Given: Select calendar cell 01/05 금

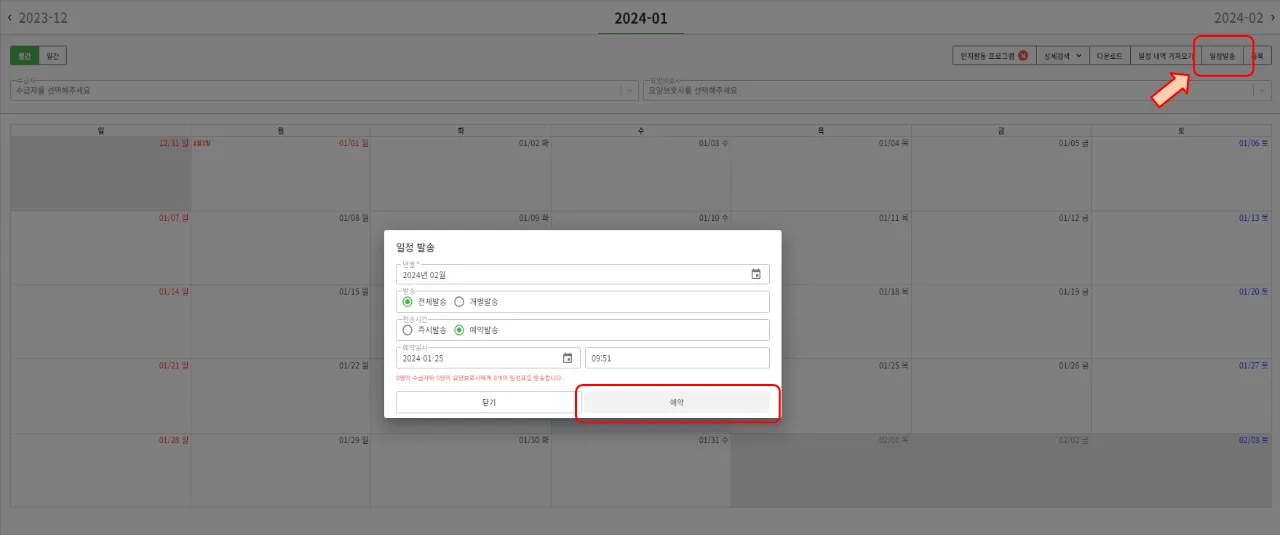Looking at the screenshot, I should coord(1001,173).
